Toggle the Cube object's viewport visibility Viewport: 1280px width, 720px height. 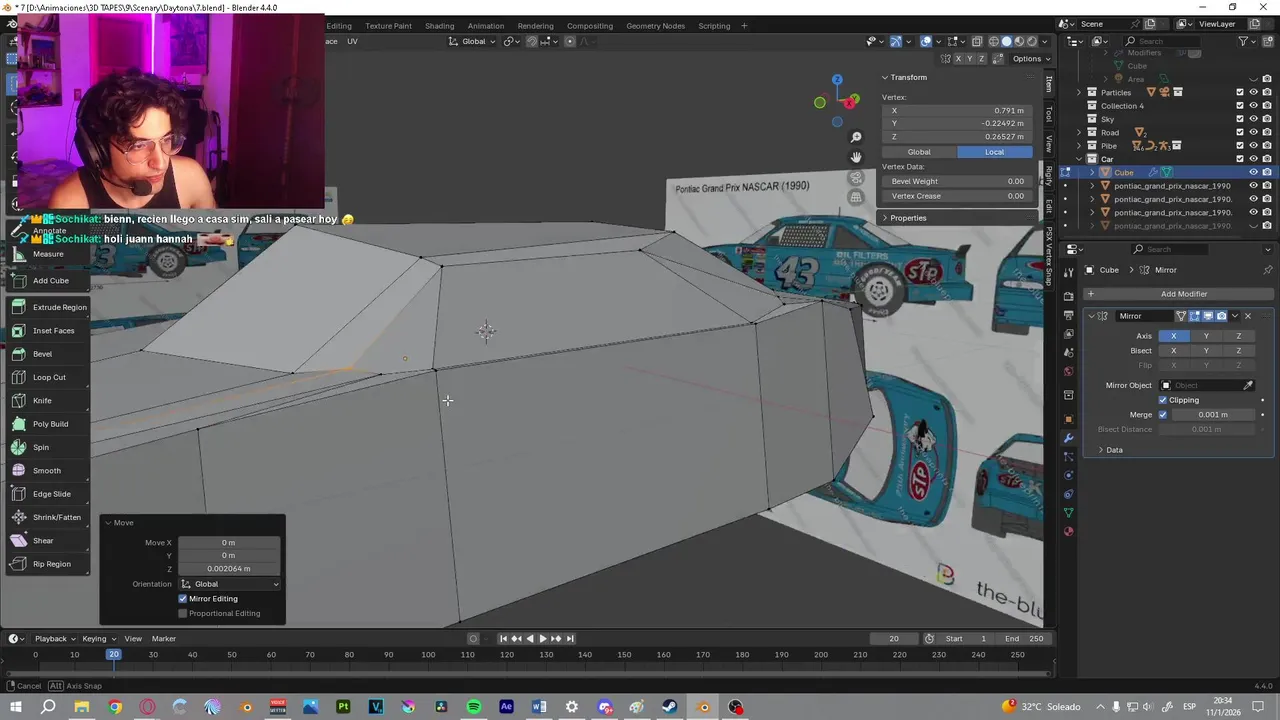pyautogui.click(x=1254, y=172)
